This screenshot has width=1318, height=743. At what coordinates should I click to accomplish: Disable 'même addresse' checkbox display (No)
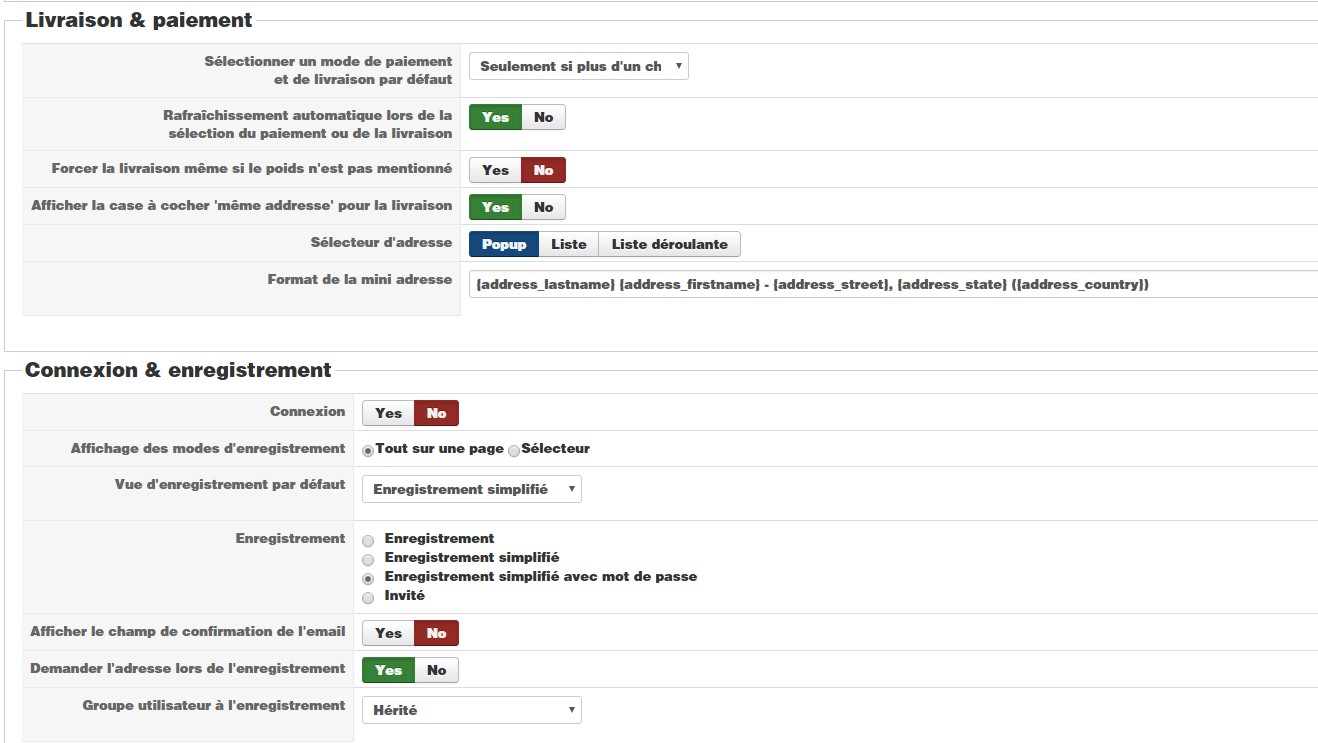543,207
